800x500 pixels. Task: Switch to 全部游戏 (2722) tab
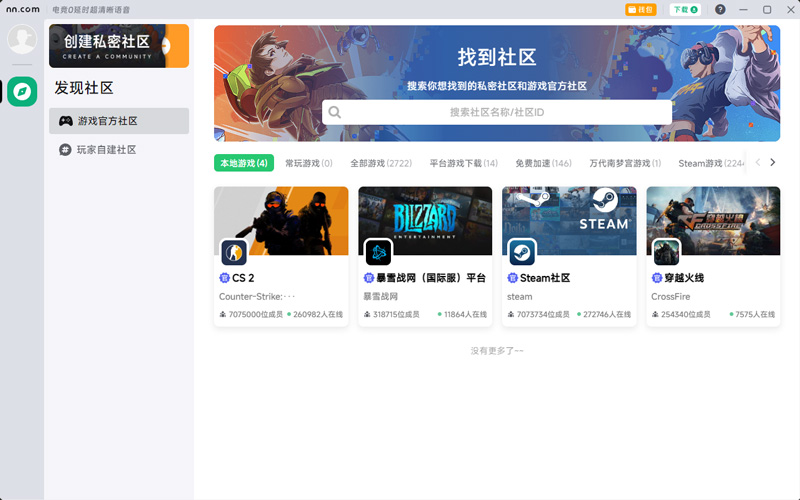coord(381,163)
